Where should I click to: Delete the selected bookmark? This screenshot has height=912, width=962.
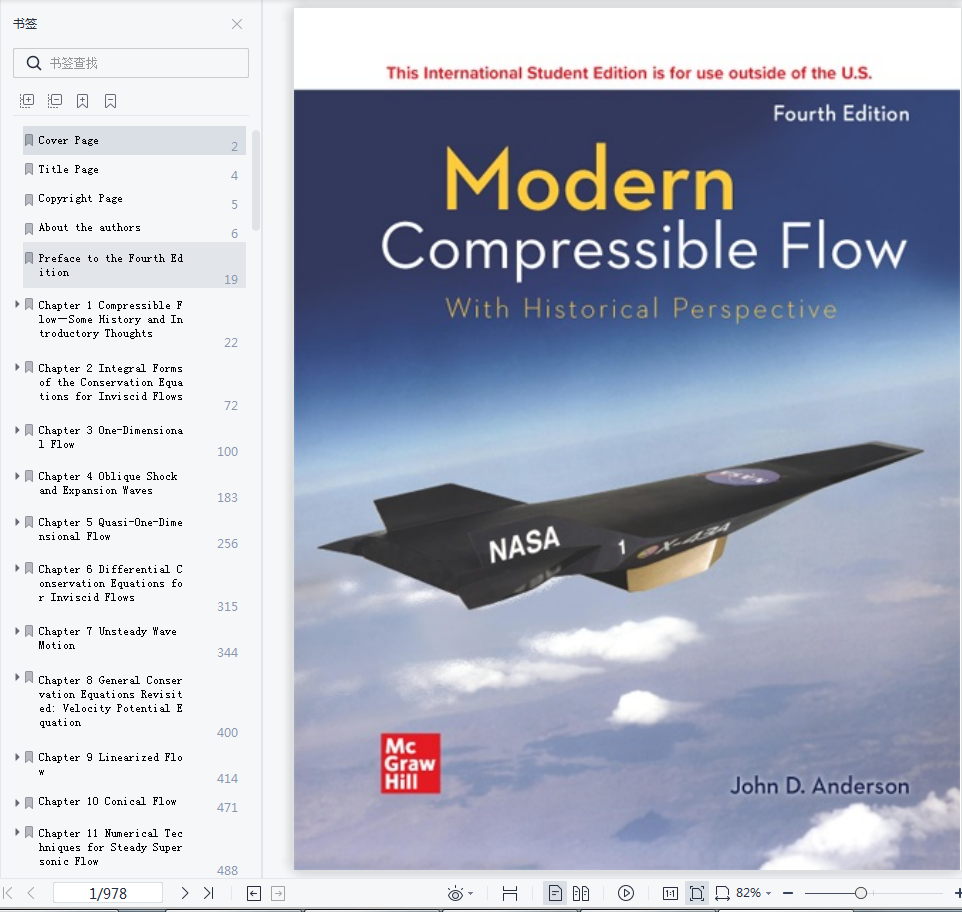[x=110, y=101]
